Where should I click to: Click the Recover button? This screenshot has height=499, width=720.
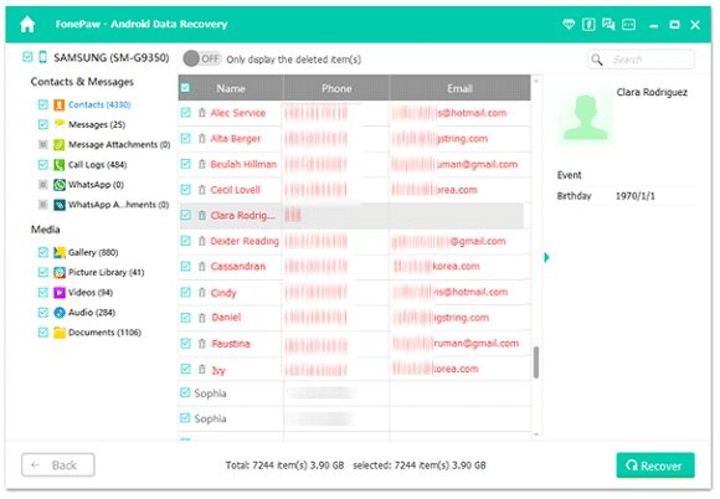[x=655, y=466]
